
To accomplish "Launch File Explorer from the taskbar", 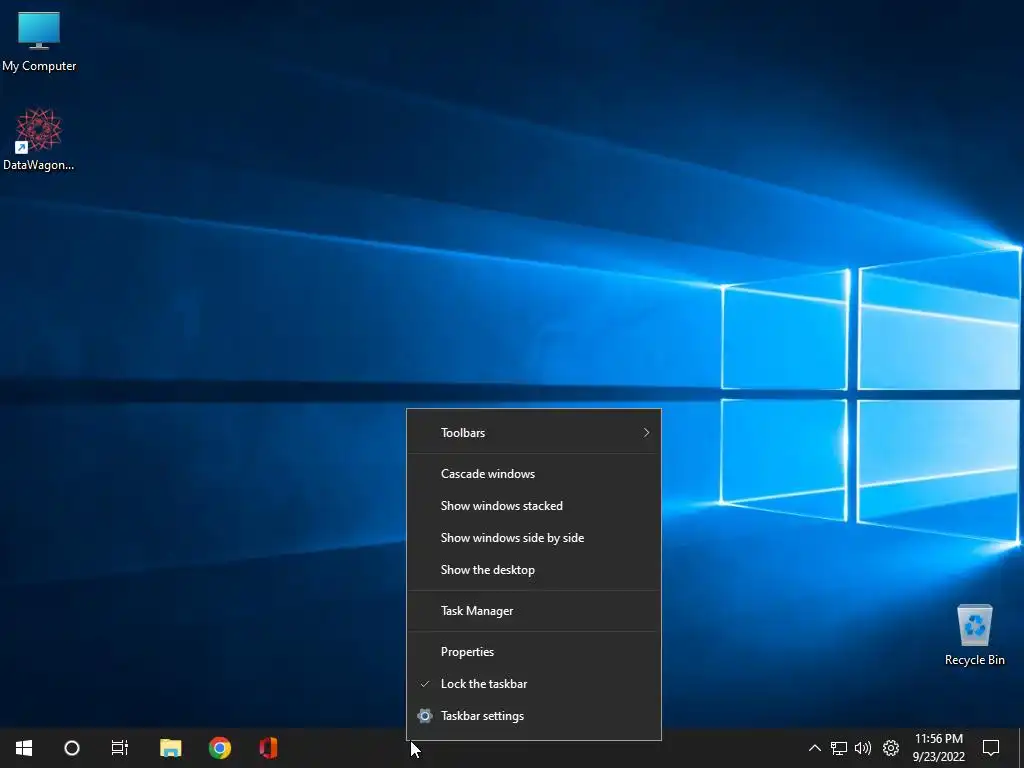I will point(170,748).
